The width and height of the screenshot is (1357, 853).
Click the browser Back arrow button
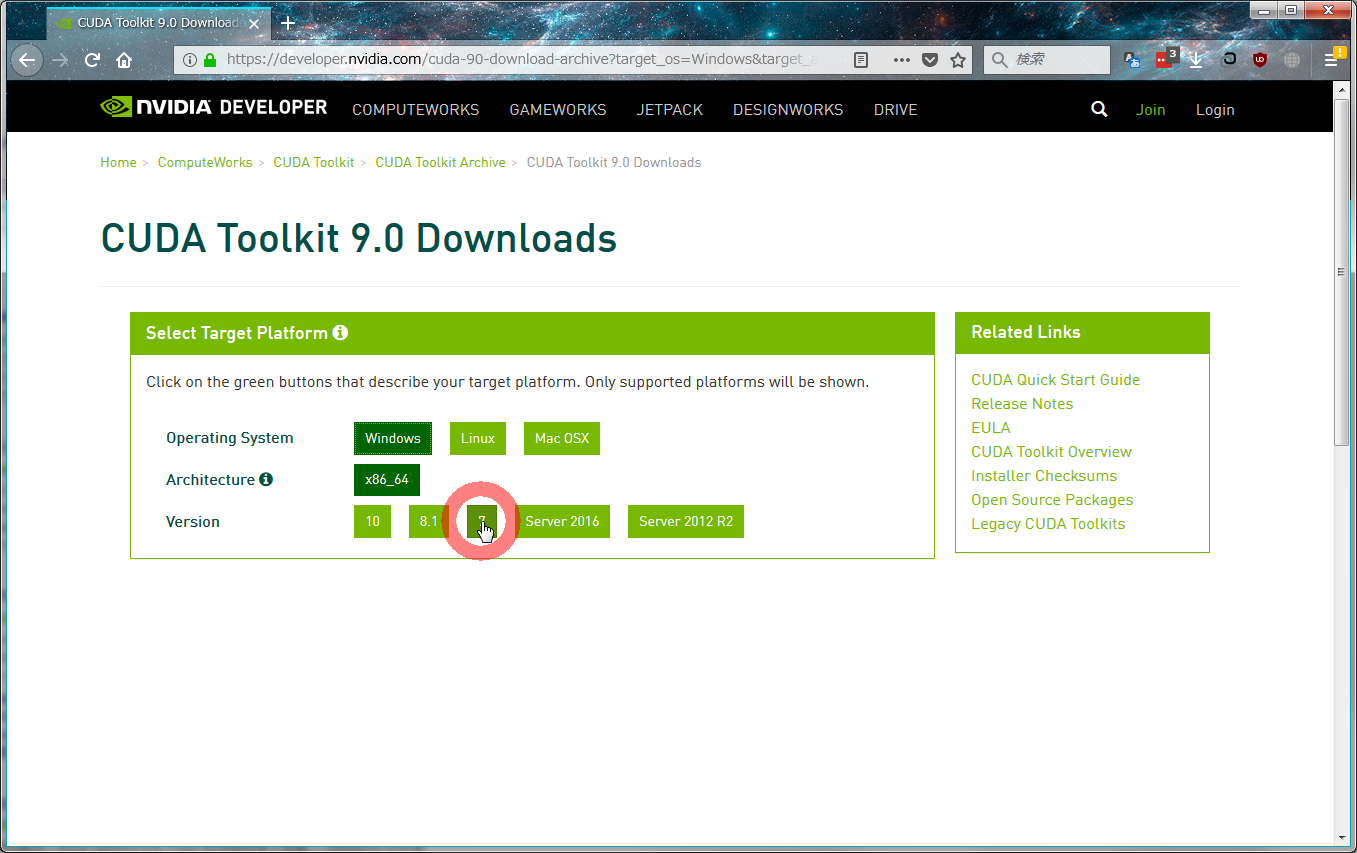tap(27, 60)
